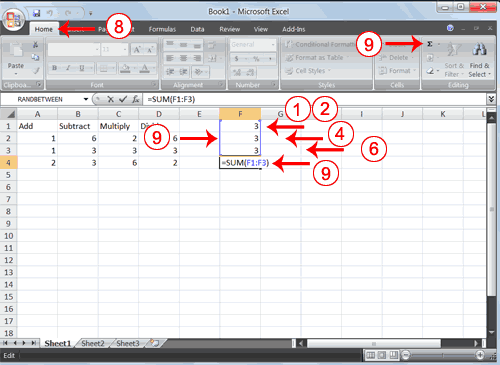This screenshot has height=365, width=500.
Task: Open Find & Select menu
Action: [480, 59]
